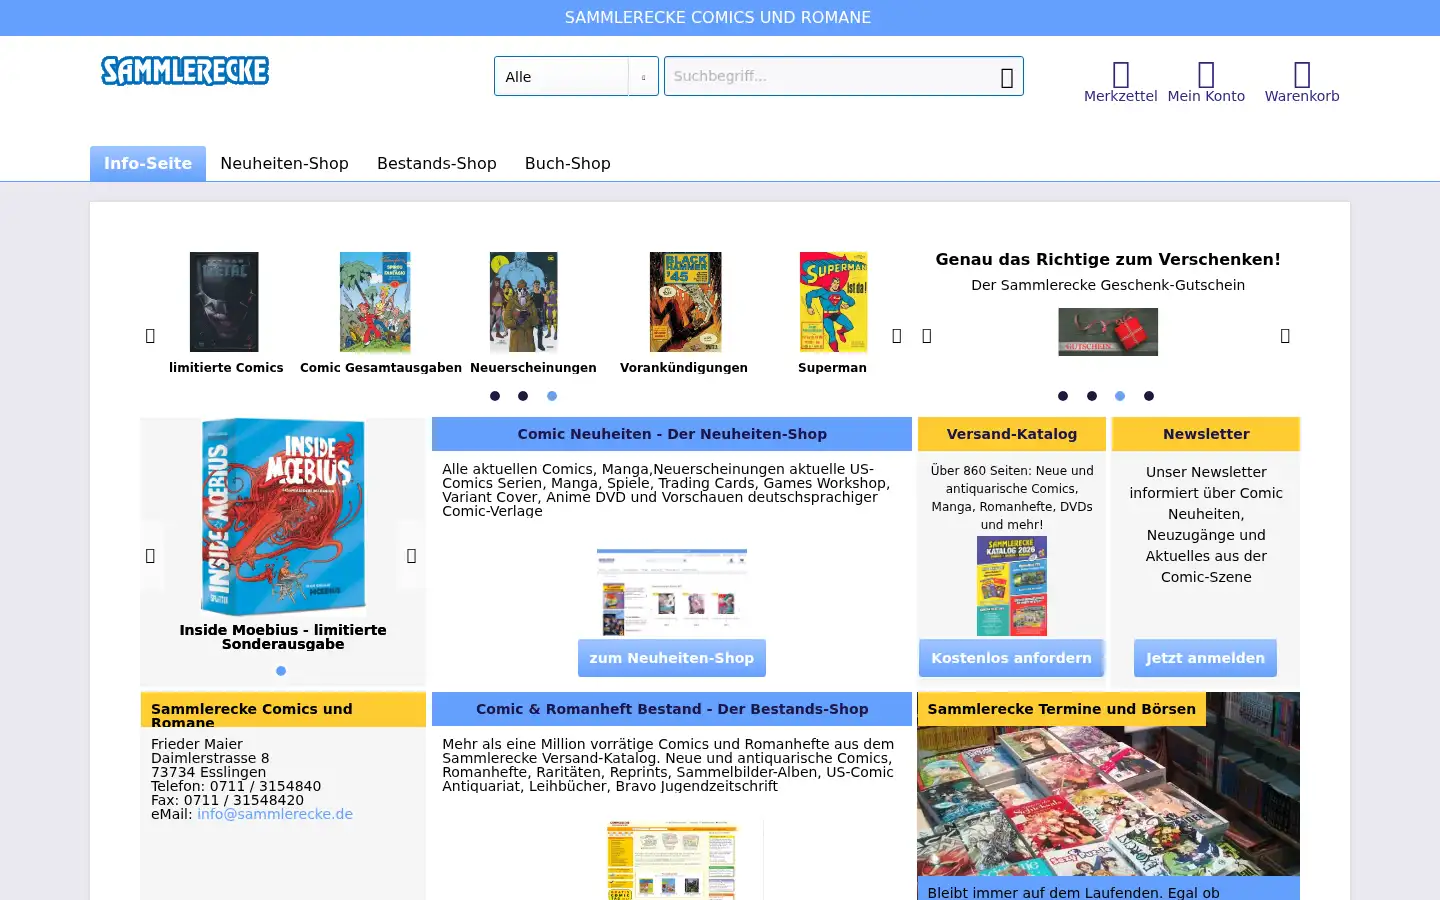Click the search magnifier button
Image resolution: width=1440 pixels, height=900 pixels.
click(x=1006, y=77)
